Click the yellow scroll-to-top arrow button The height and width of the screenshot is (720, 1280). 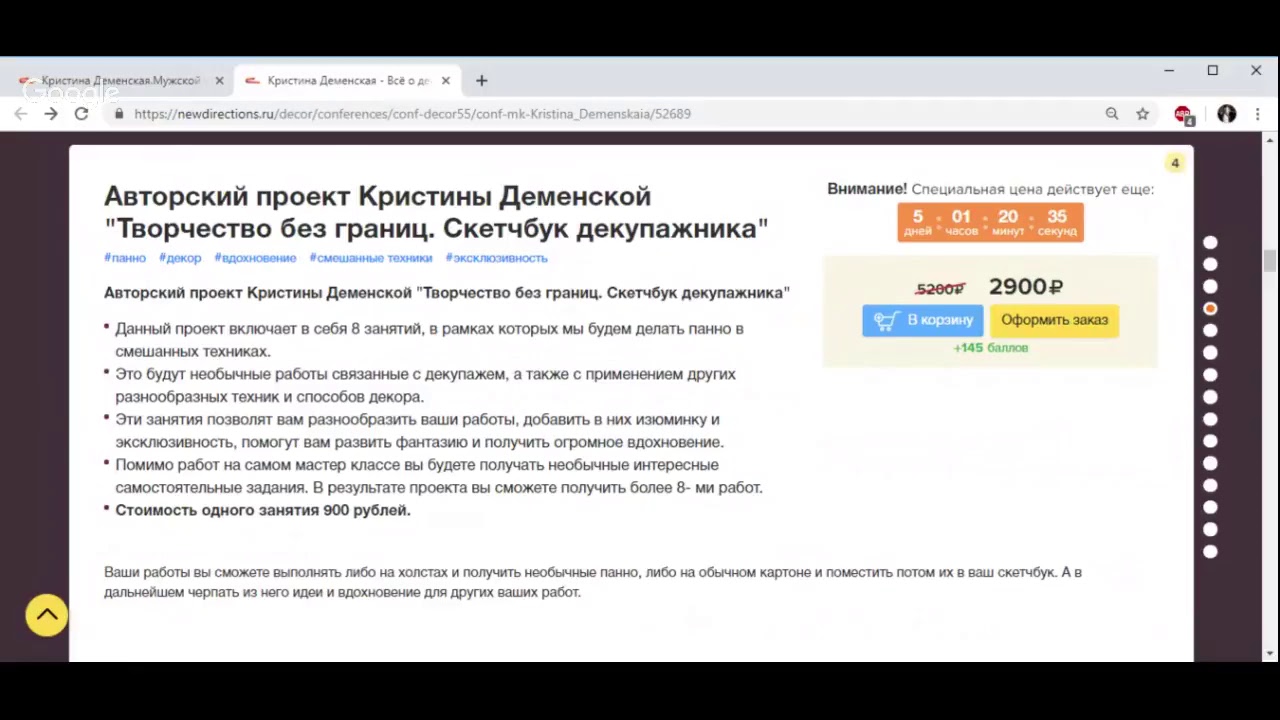(47, 615)
